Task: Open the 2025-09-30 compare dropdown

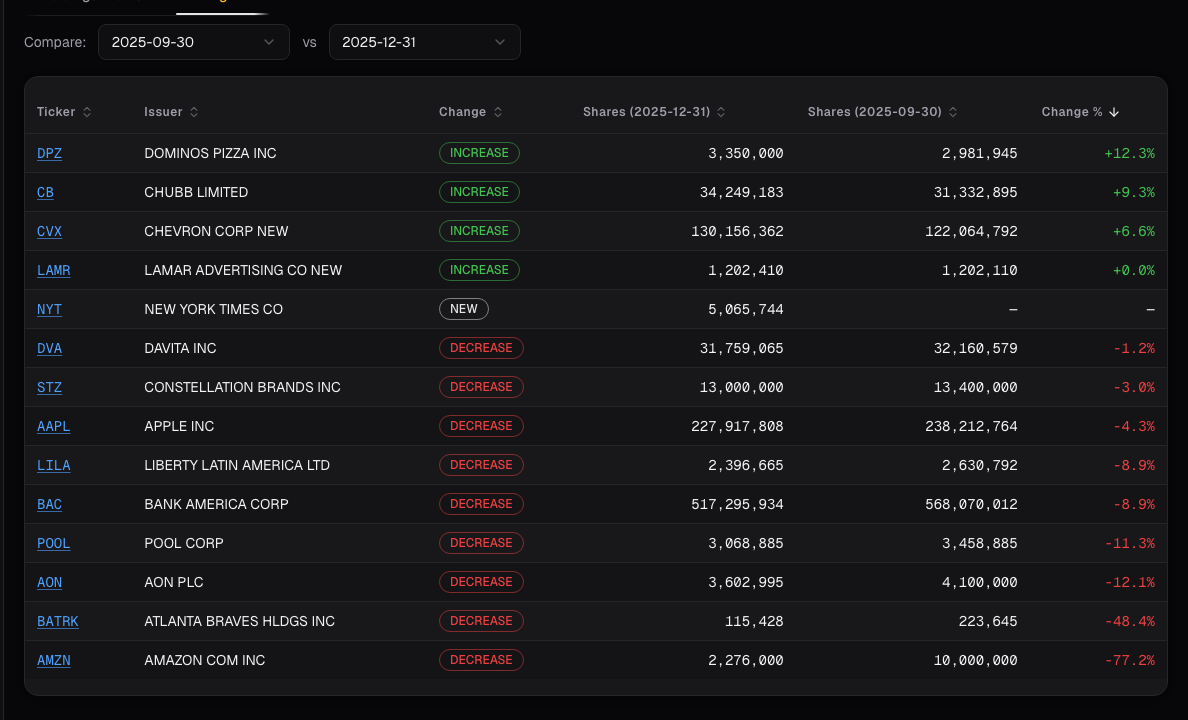Action: coord(193,42)
